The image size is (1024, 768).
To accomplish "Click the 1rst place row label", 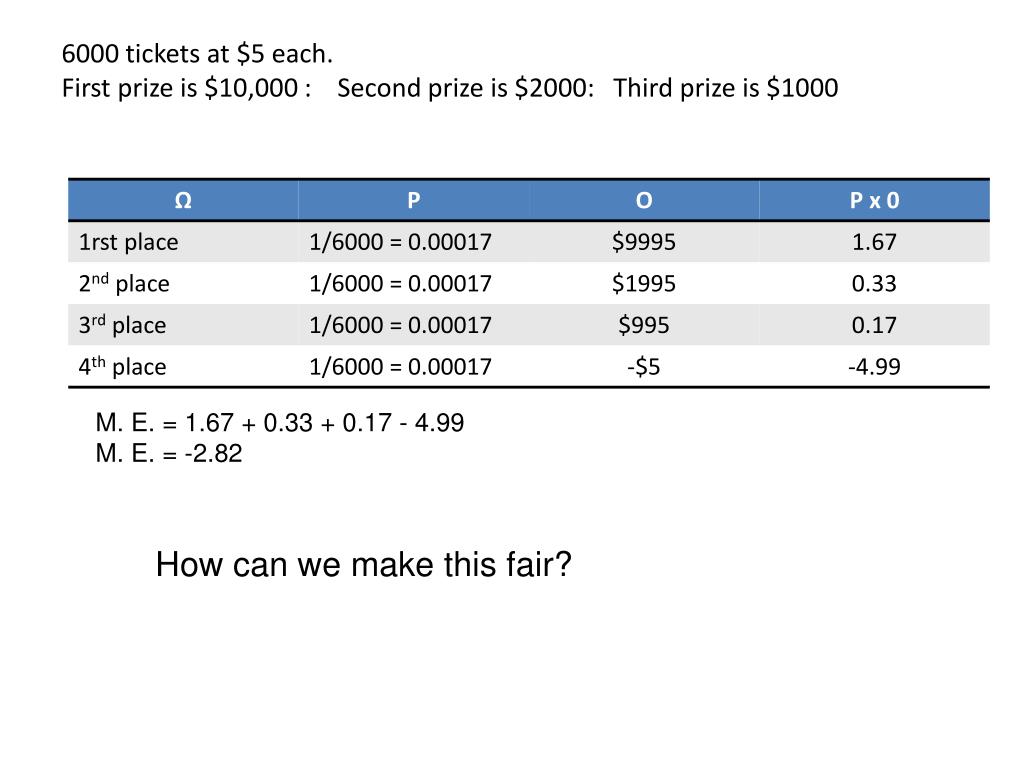I will click(129, 242).
